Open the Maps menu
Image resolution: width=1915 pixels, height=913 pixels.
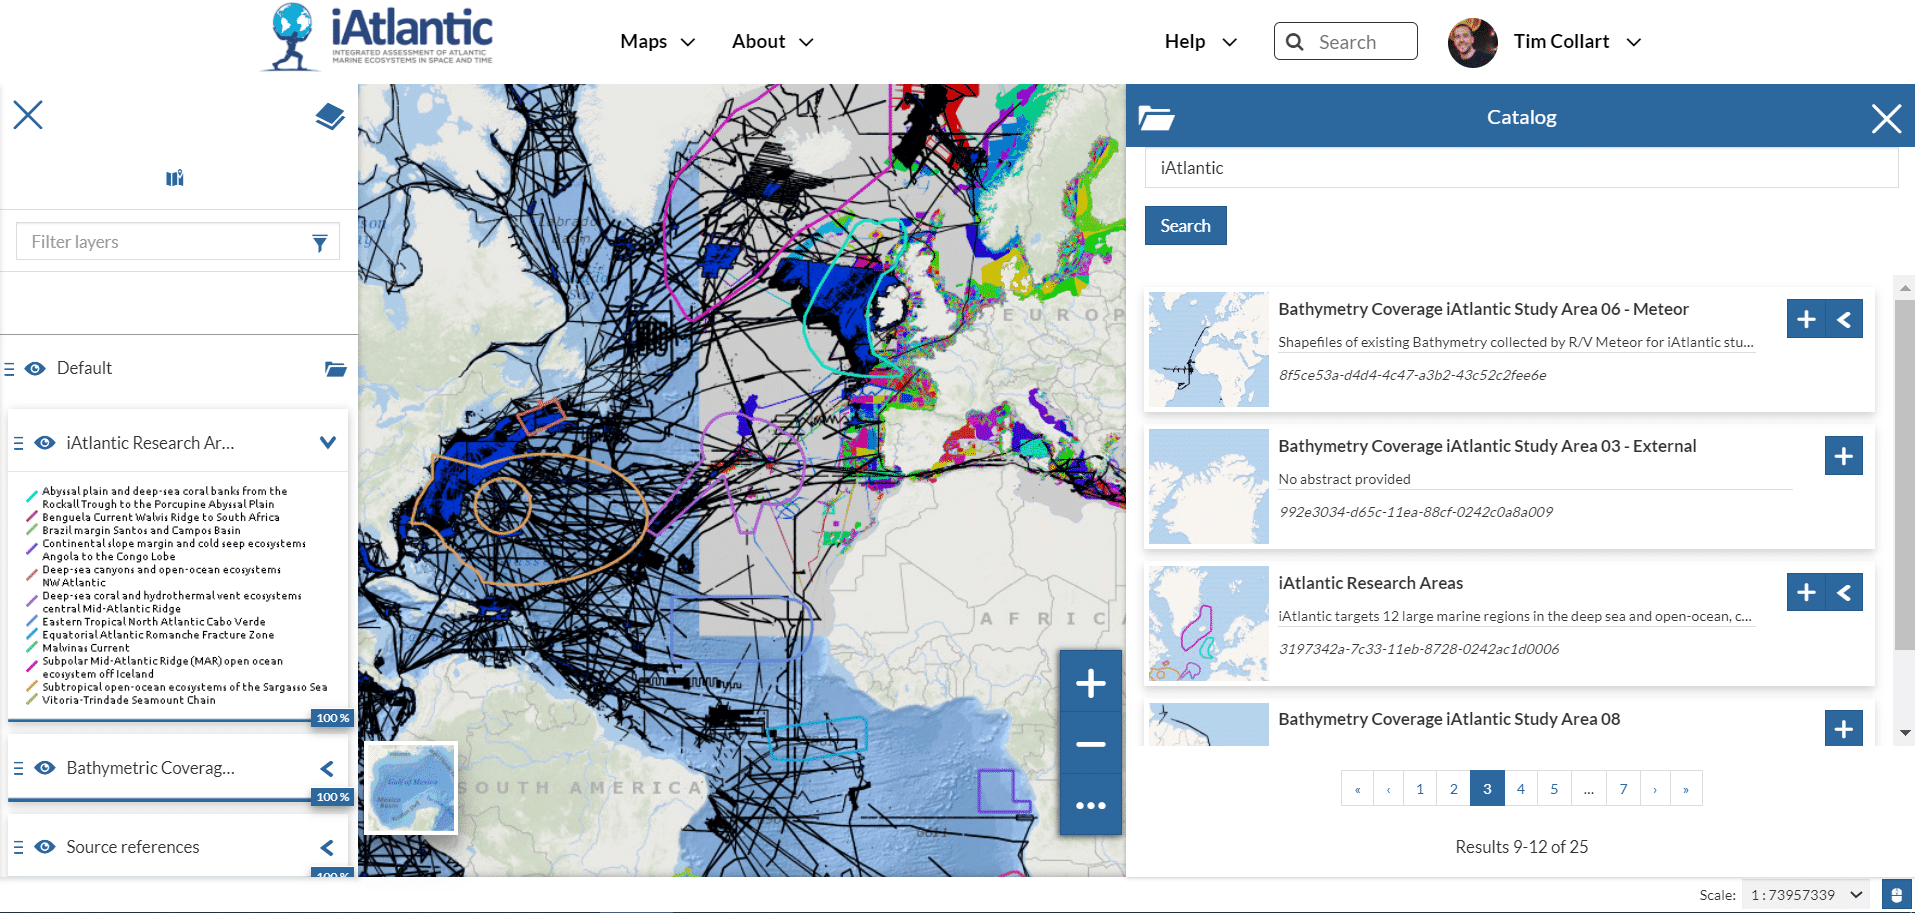[x=657, y=42]
